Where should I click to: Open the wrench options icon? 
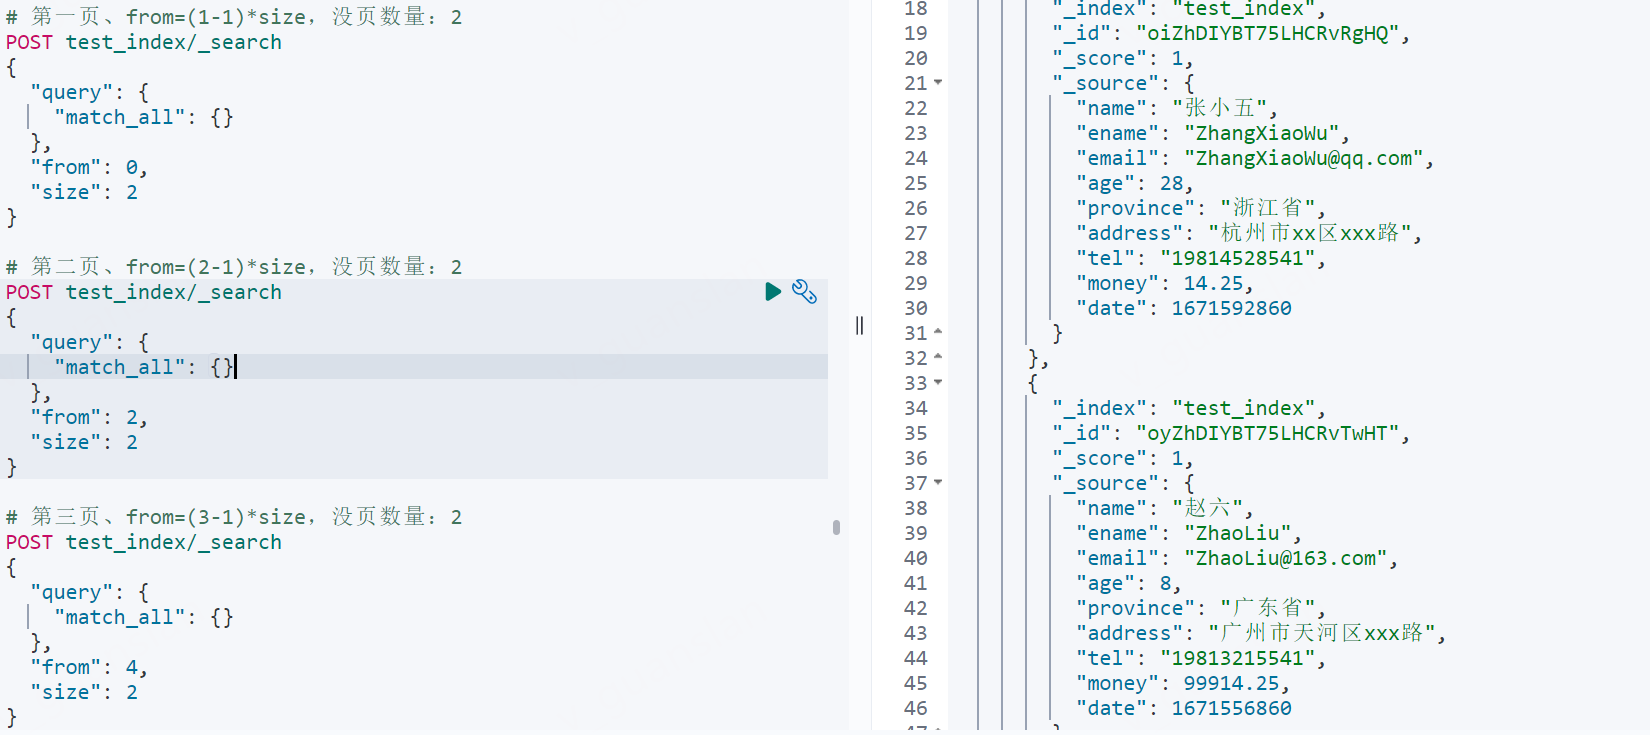pyautogui.click(x=804, y=292)
